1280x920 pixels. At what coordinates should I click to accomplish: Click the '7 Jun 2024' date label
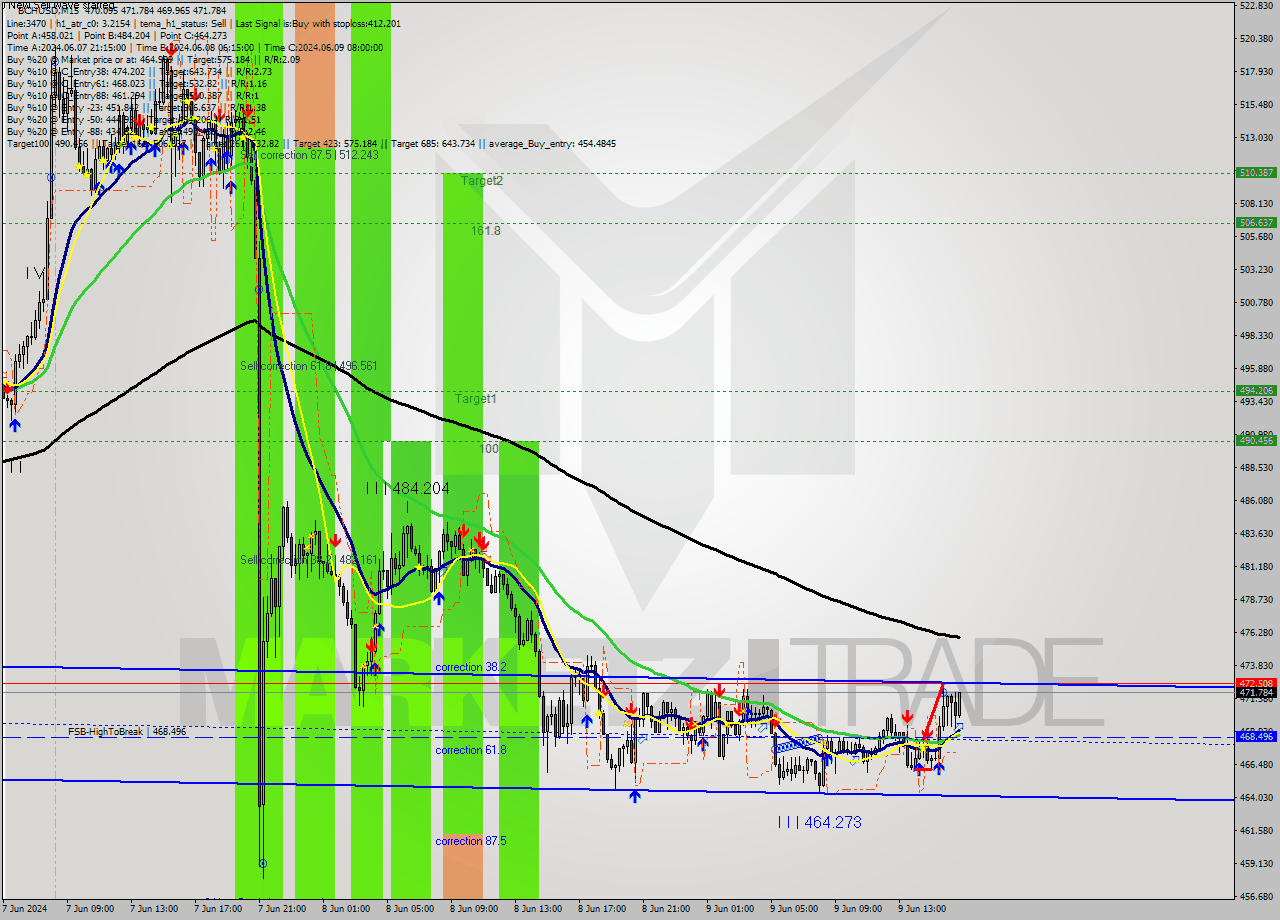25,909
